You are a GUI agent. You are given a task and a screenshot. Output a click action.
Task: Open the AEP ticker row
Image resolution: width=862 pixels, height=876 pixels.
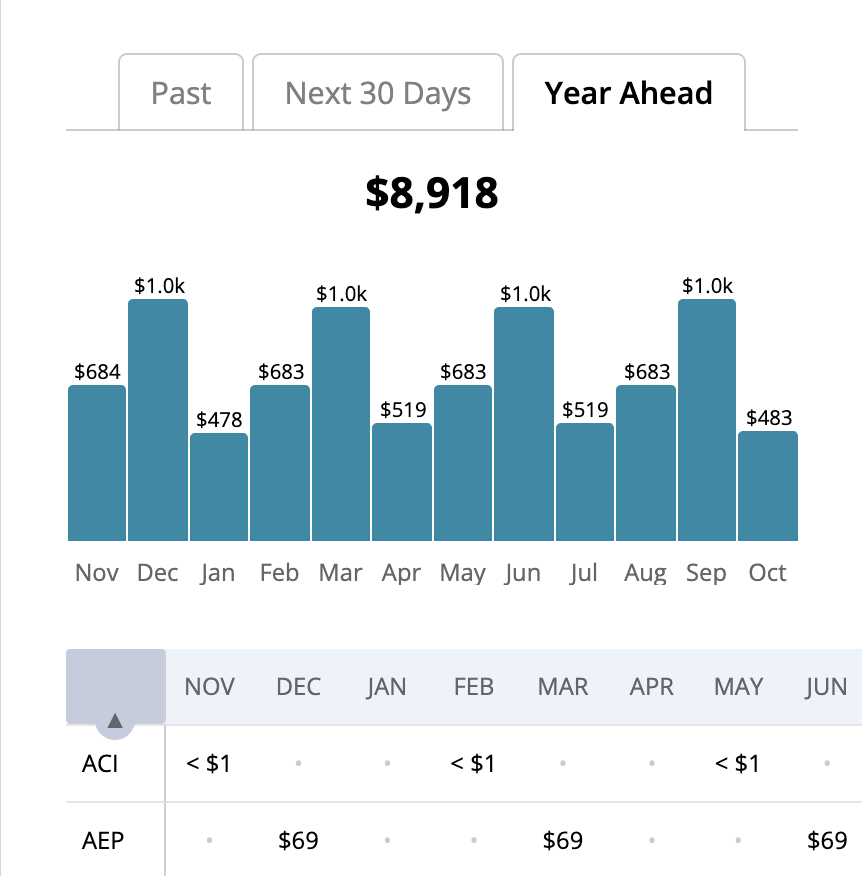click(103, 840)
